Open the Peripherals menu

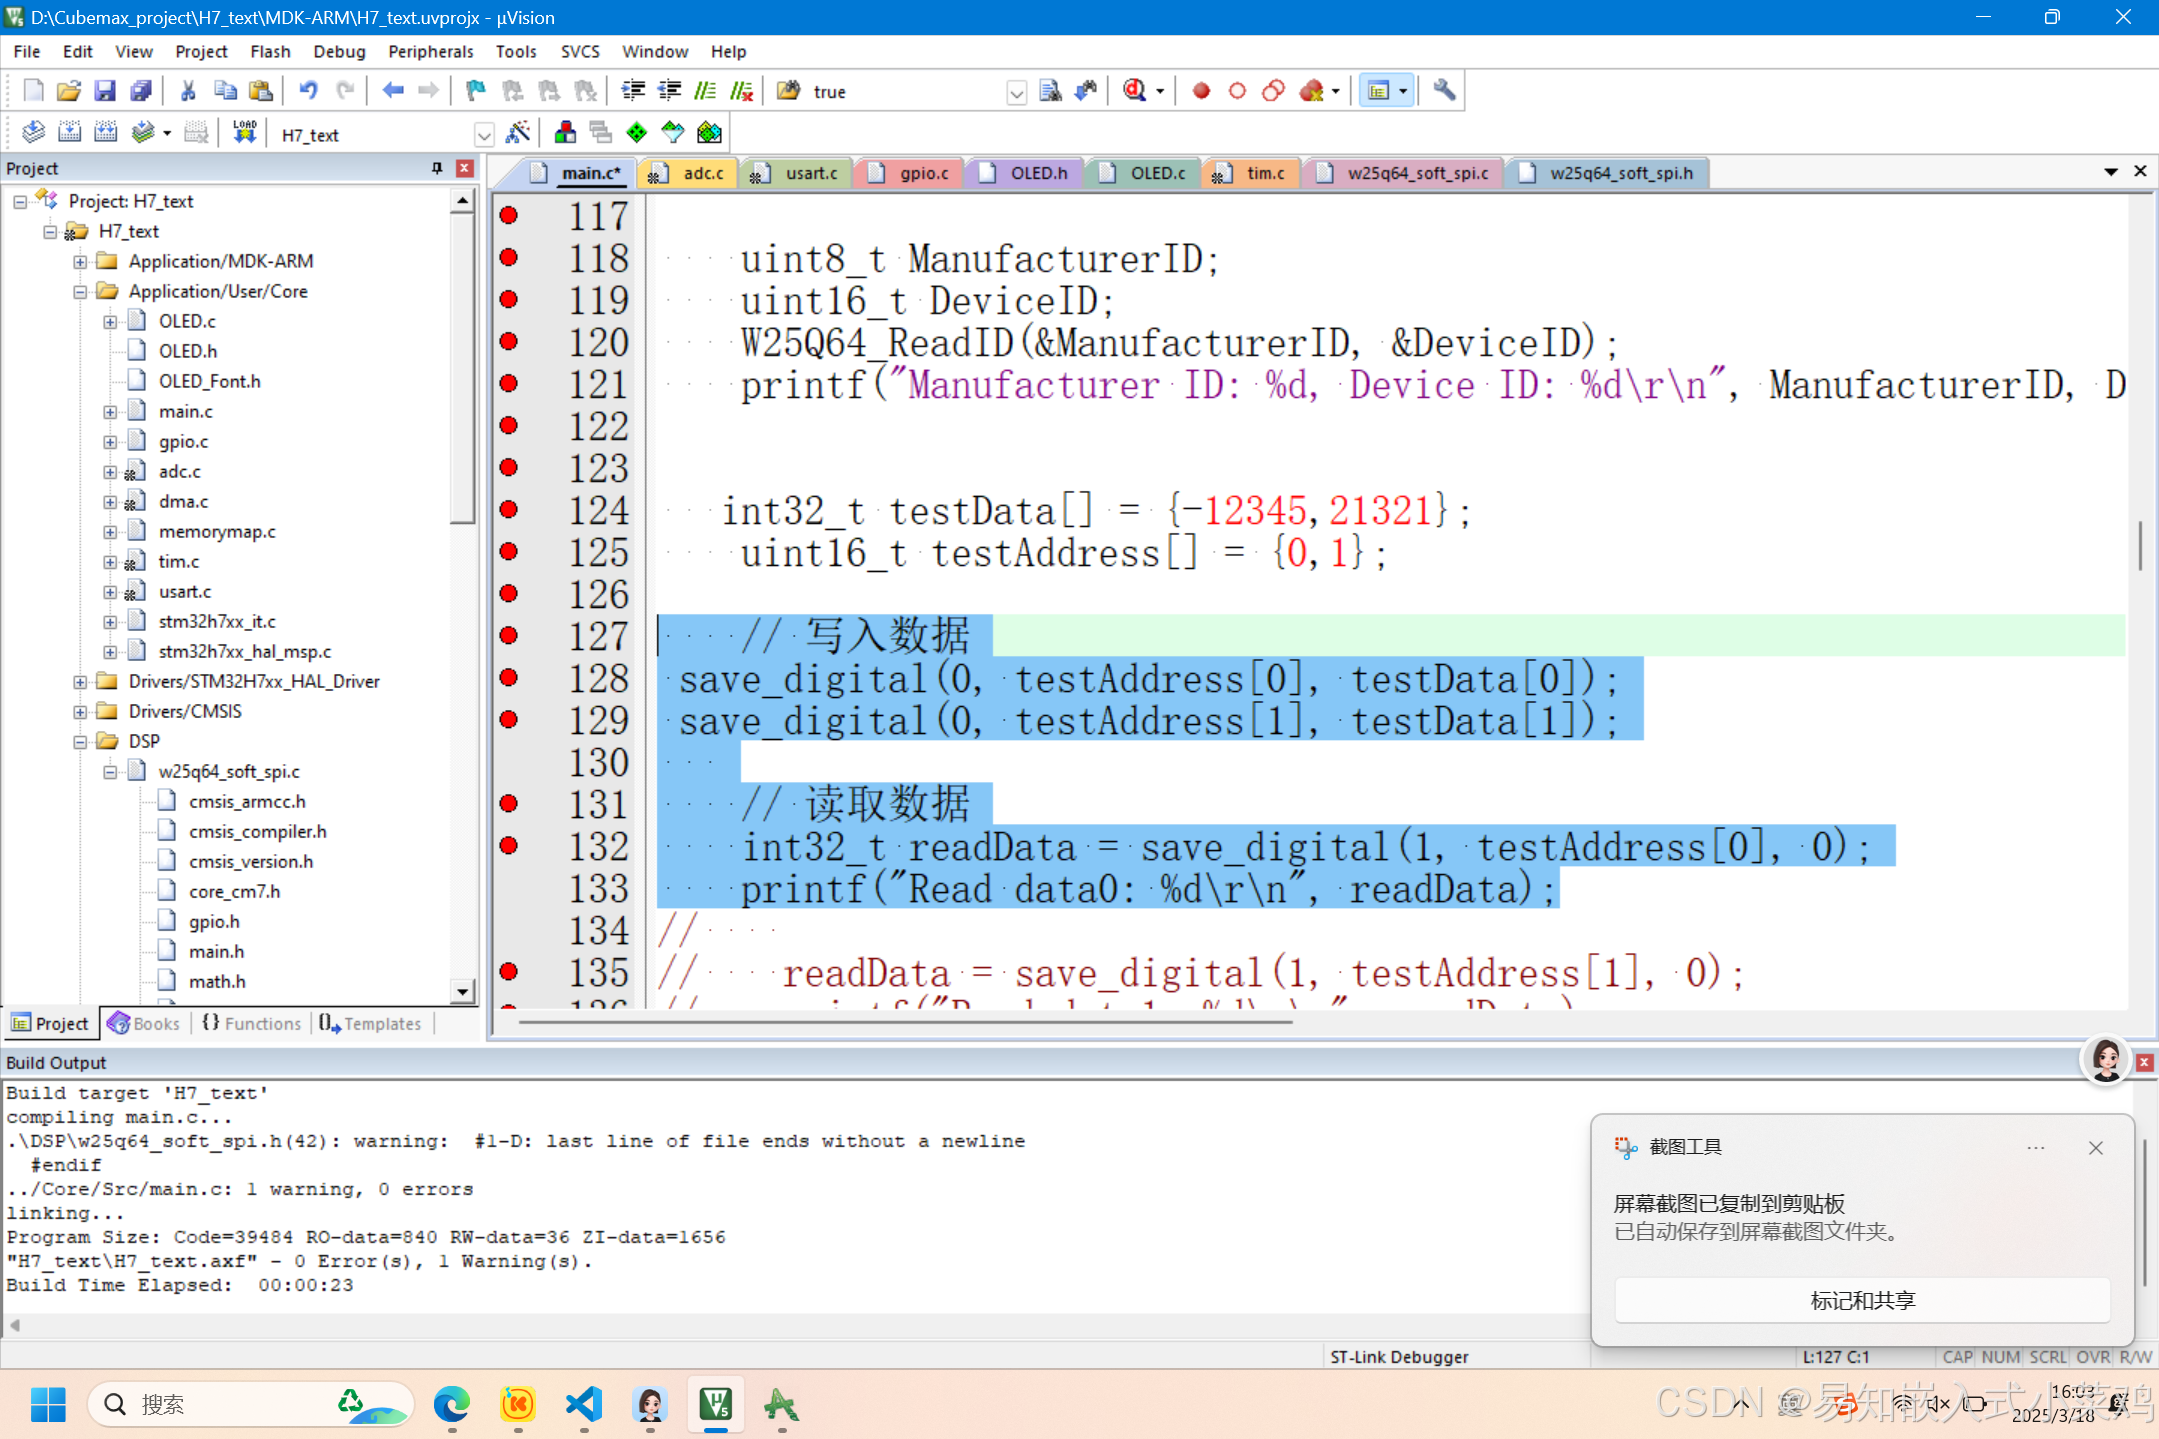point(430,51)
